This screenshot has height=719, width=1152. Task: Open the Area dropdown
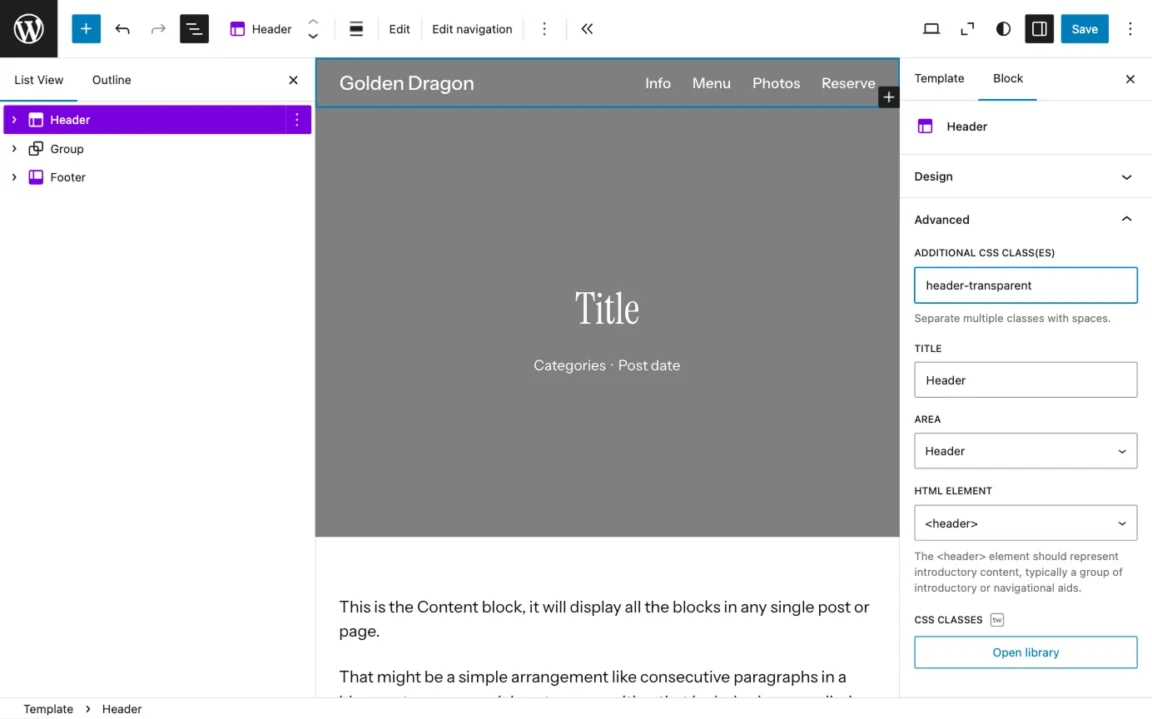(x=1025, y=451)
